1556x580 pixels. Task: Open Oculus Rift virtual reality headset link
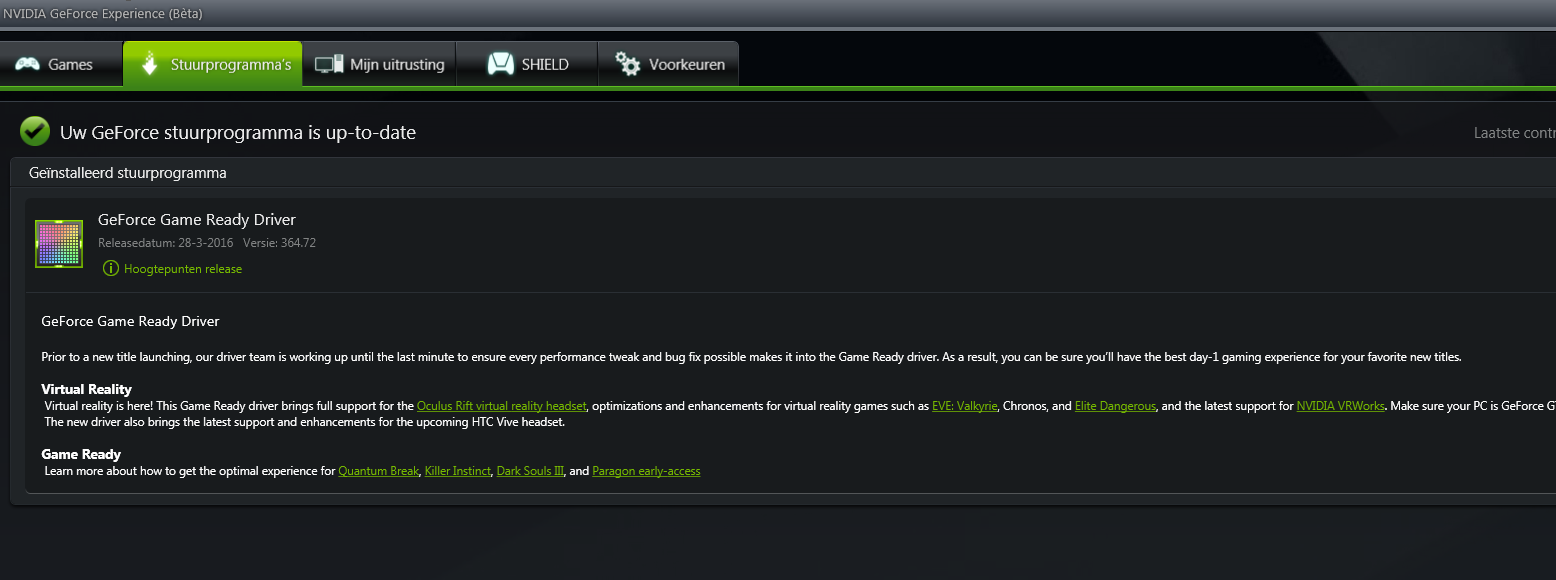502,406
